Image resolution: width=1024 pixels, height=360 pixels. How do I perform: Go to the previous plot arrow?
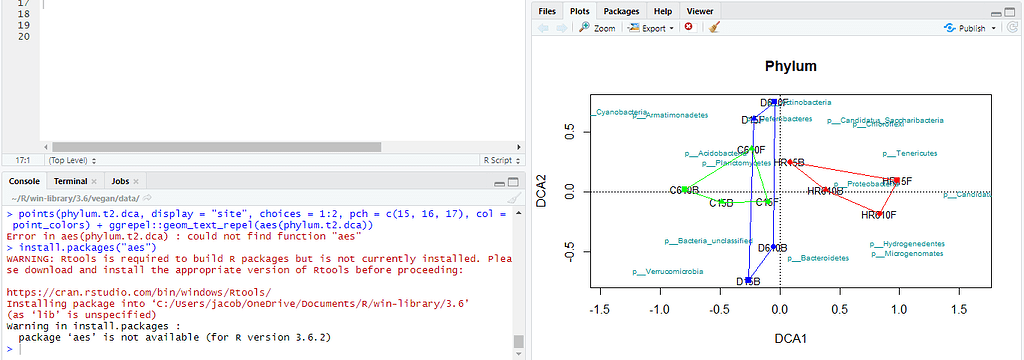(543, 28)
